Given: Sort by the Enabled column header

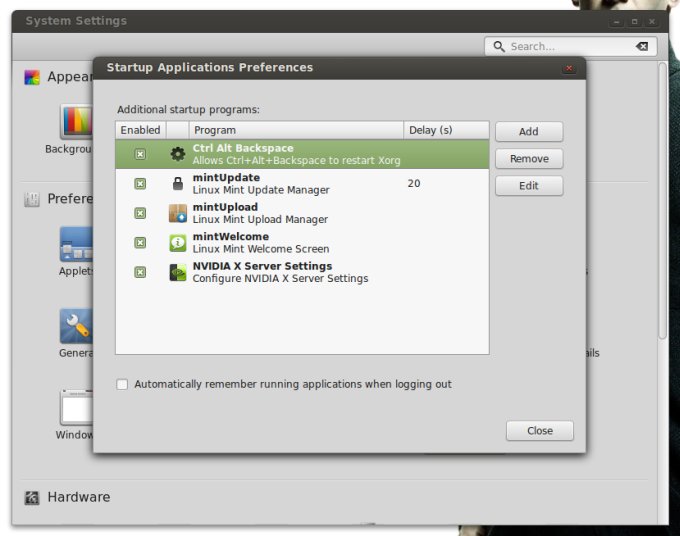Looking at the screenshot, I should pyautogui.click(x=141, y=130).
